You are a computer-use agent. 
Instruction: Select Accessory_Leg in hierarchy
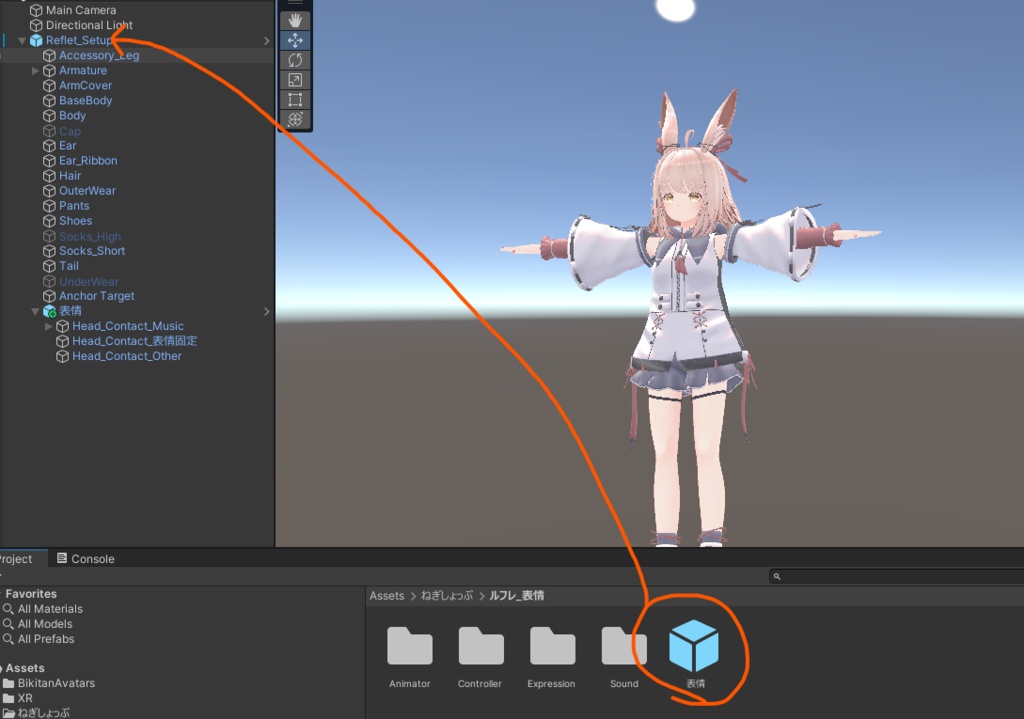click(99, 56)
